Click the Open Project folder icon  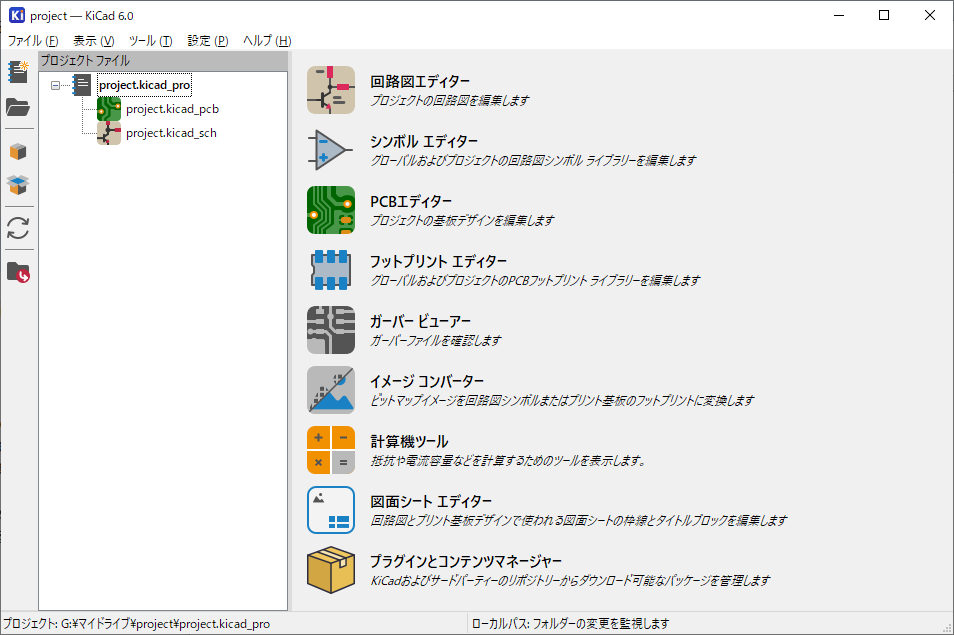click(18, 108)
